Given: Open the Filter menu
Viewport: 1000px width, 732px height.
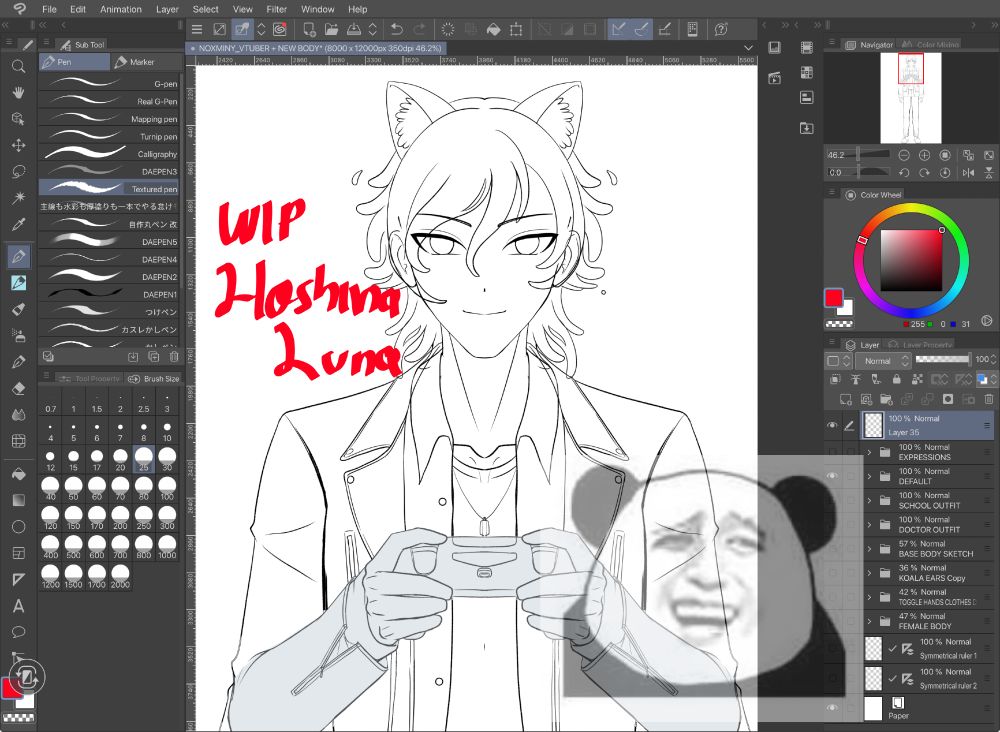Looking at the screenshot, I should tap(276, 9).
